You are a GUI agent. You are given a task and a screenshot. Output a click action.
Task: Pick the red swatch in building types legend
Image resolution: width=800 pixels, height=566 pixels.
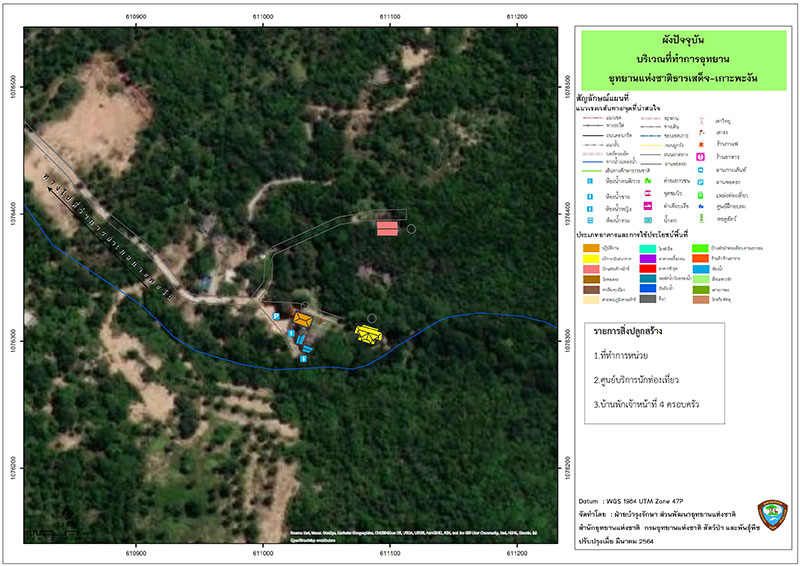[648, 268]
